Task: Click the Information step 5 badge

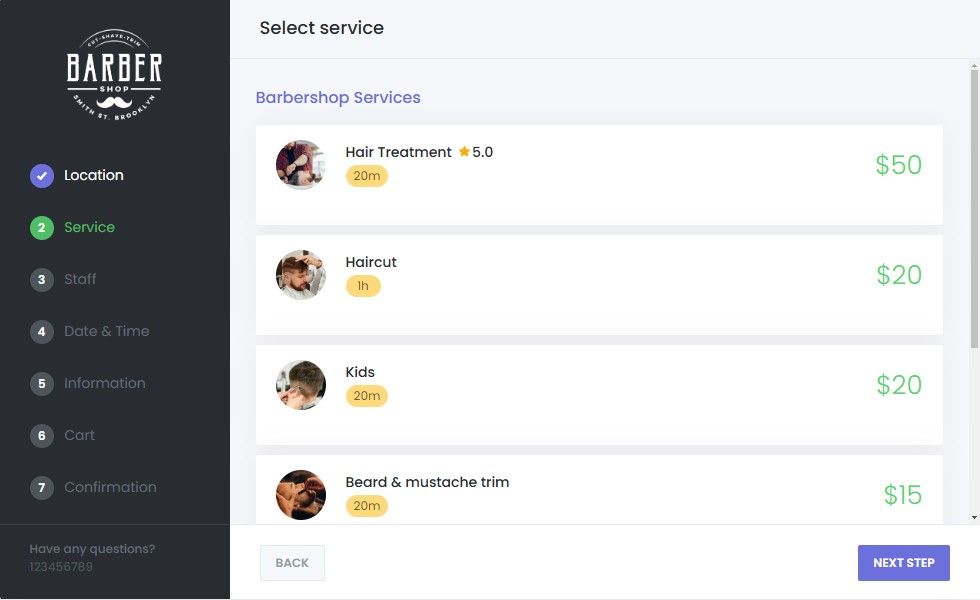Action: pos(42,384)
